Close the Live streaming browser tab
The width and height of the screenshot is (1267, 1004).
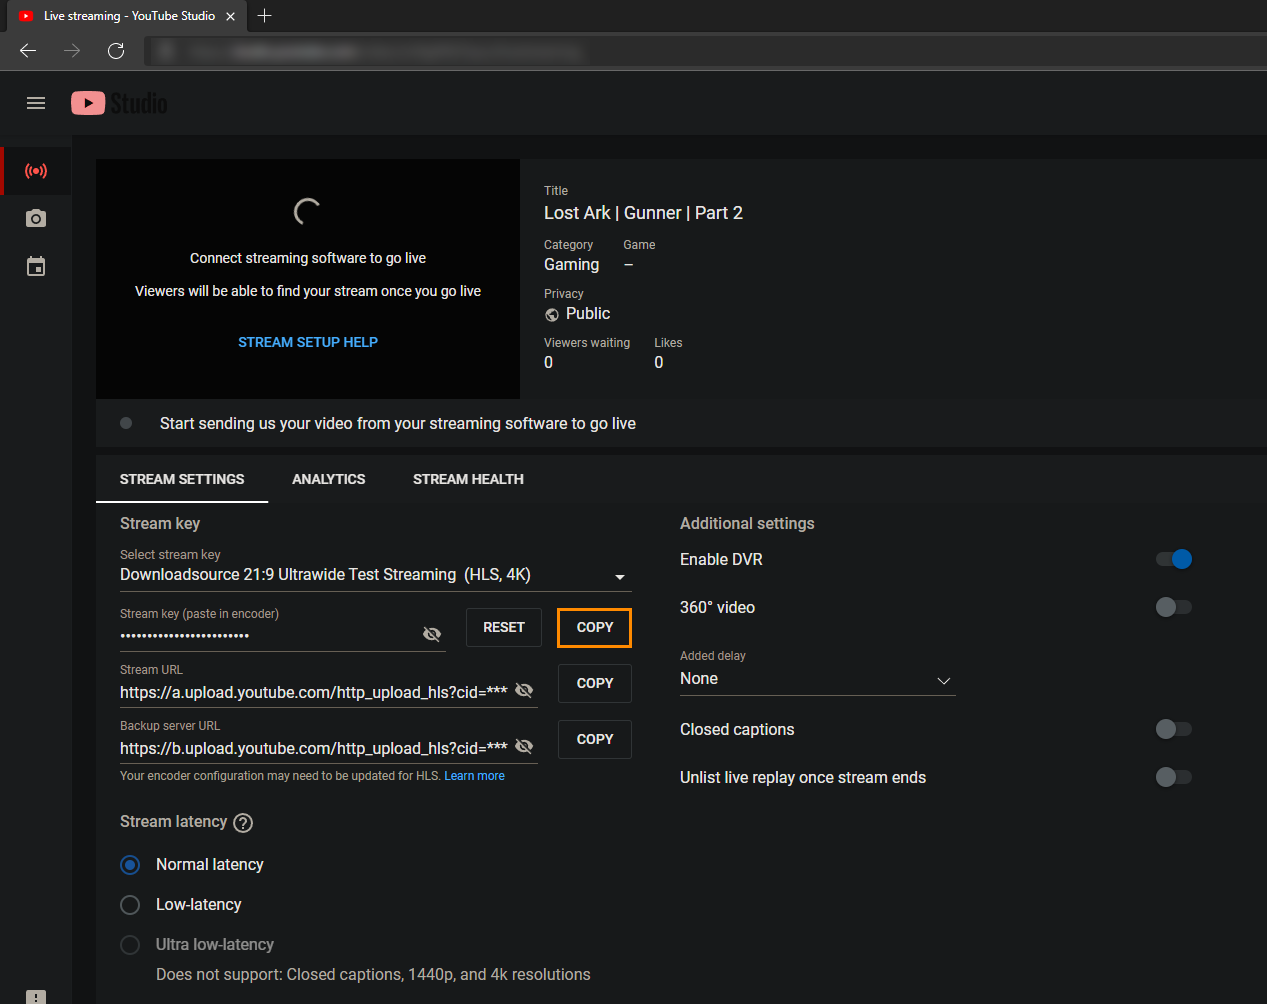(x=231, y=16)
